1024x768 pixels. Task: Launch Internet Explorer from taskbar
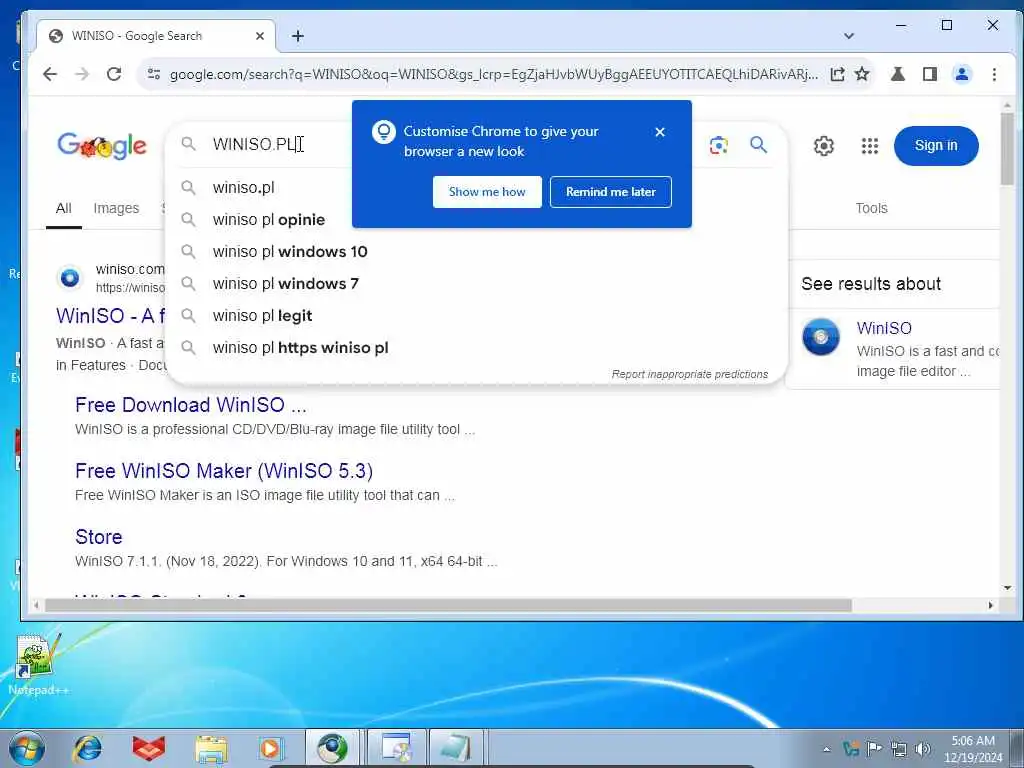[88, 748]
